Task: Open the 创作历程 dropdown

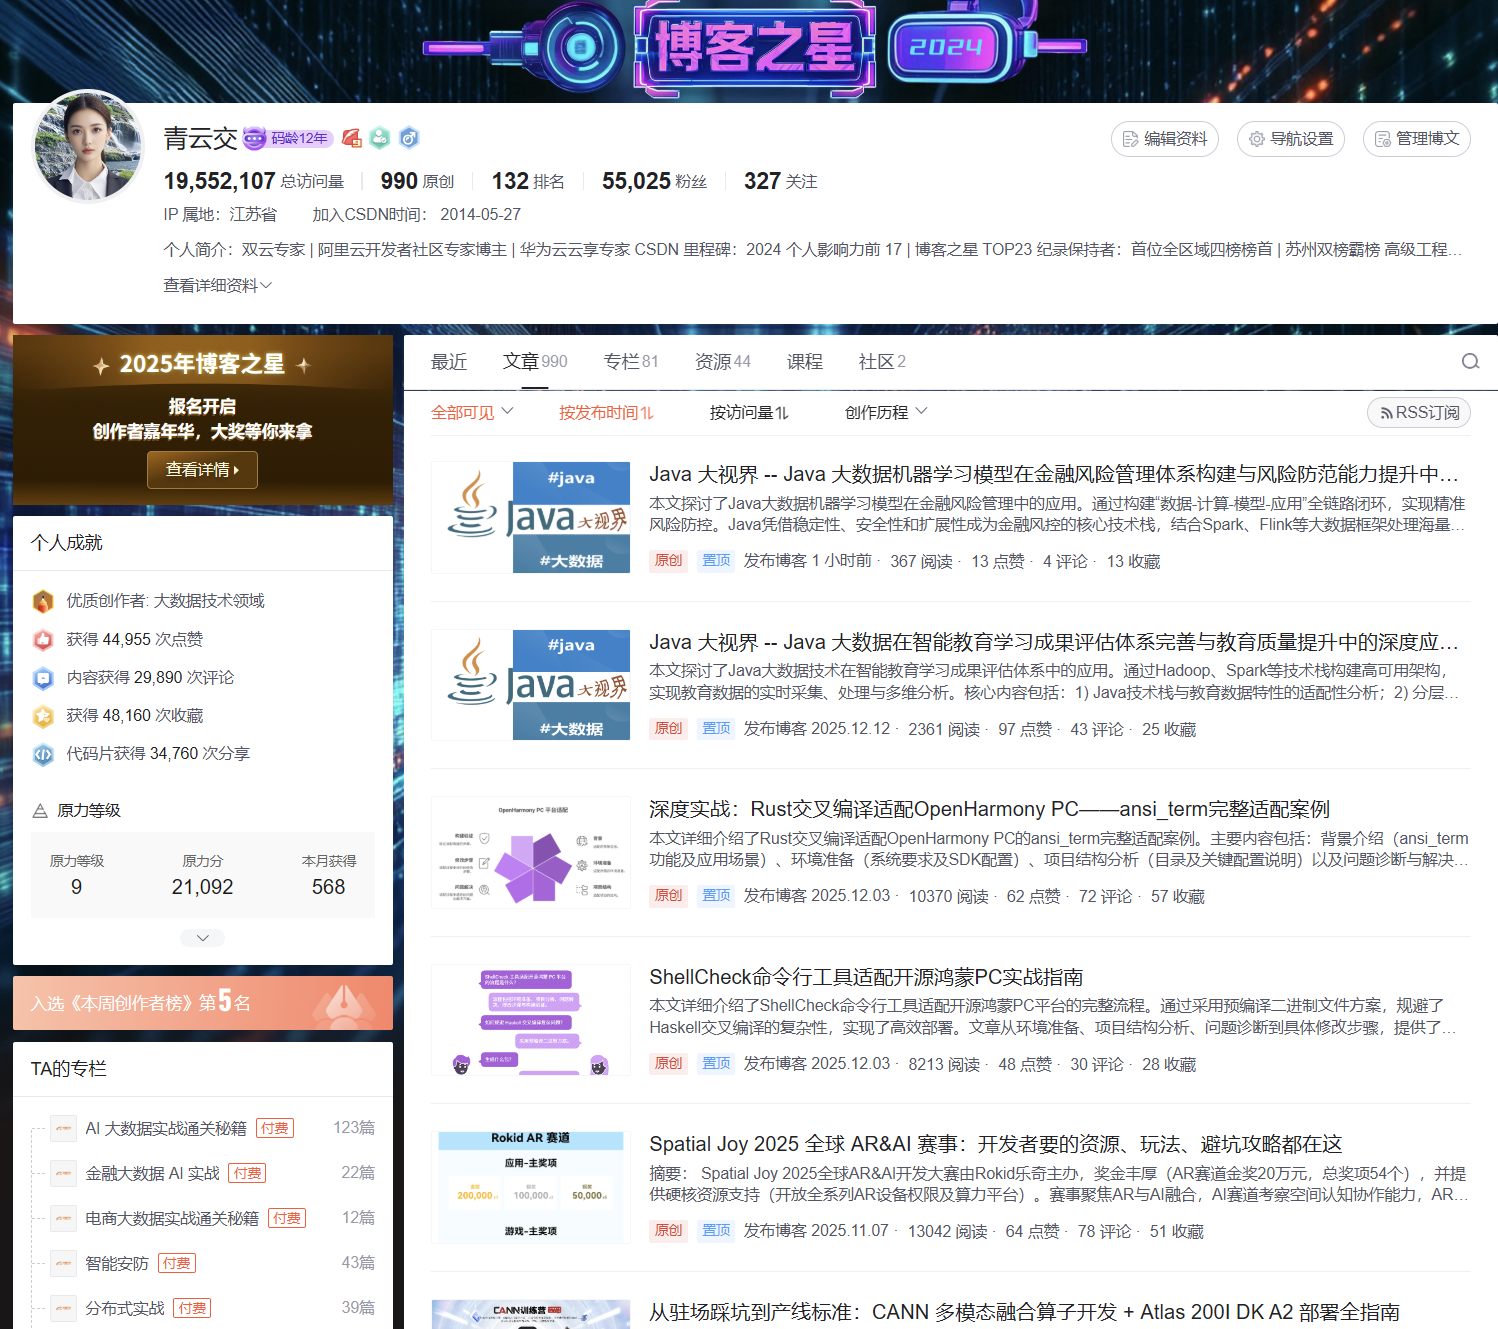Action: point(886,412)
